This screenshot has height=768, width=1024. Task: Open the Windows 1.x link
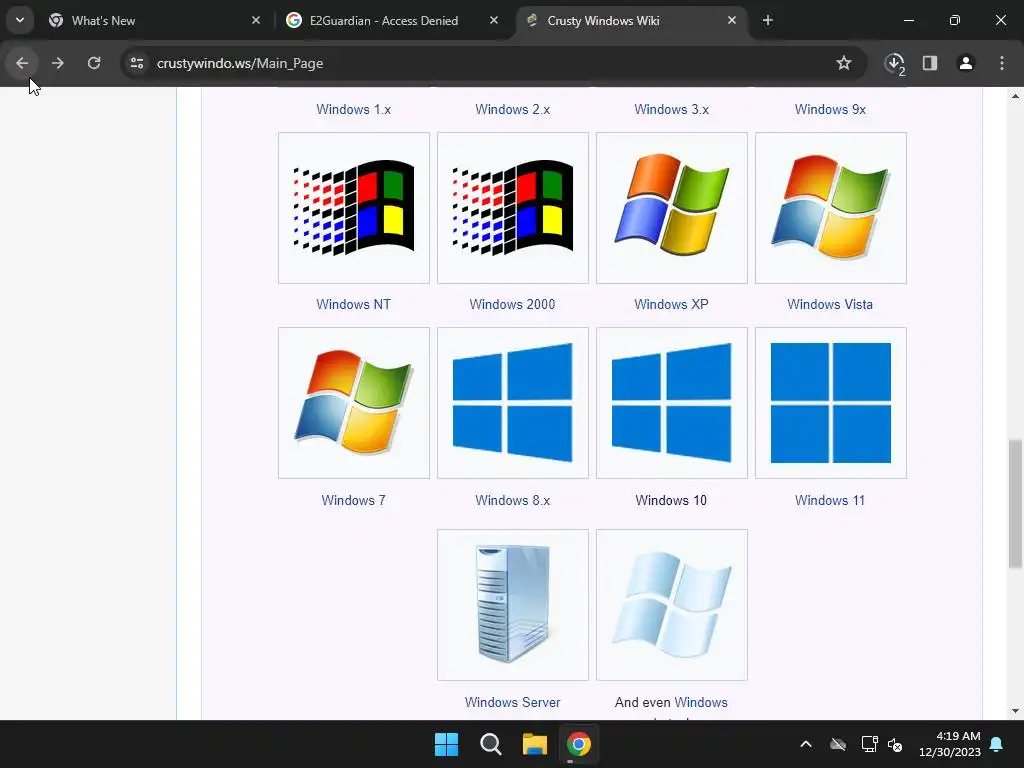[353, 109]
